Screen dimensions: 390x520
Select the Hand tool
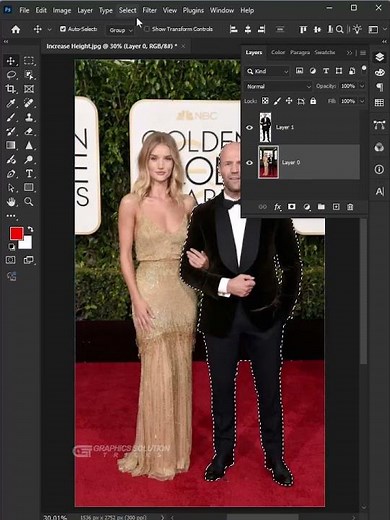point(11,202)
